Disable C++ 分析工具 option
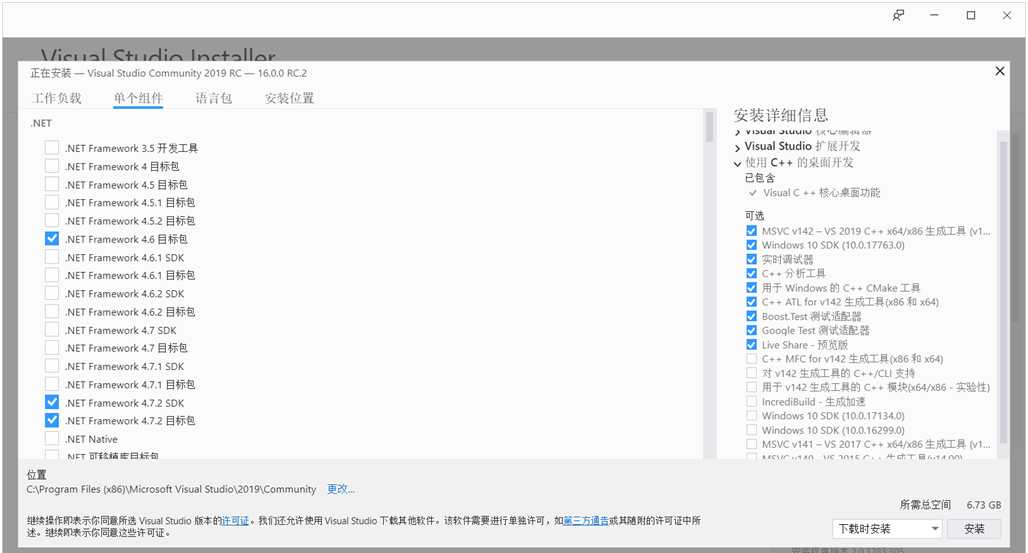The width and height of the screenshot is (1028, 553). pyautogui.click(x=751, y=274)
